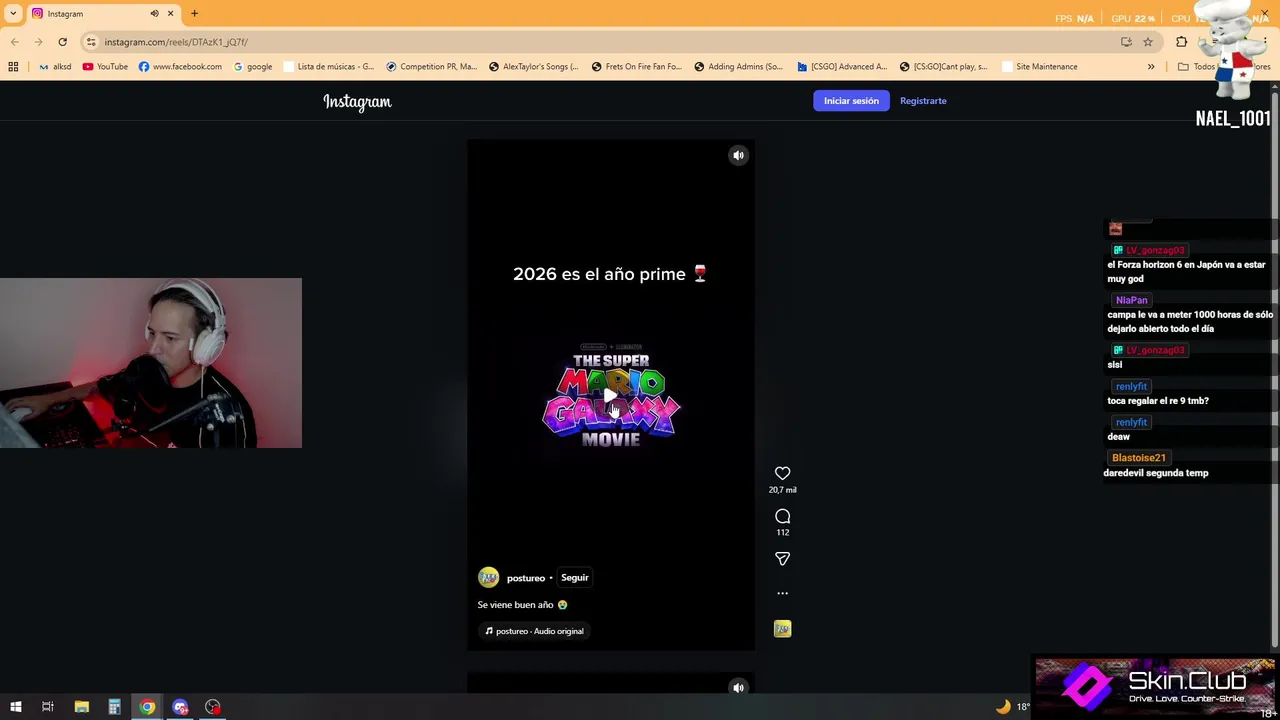Switch to Chrome in the taskbar
Screen dimensions: 1280x720
click(147, 707)
